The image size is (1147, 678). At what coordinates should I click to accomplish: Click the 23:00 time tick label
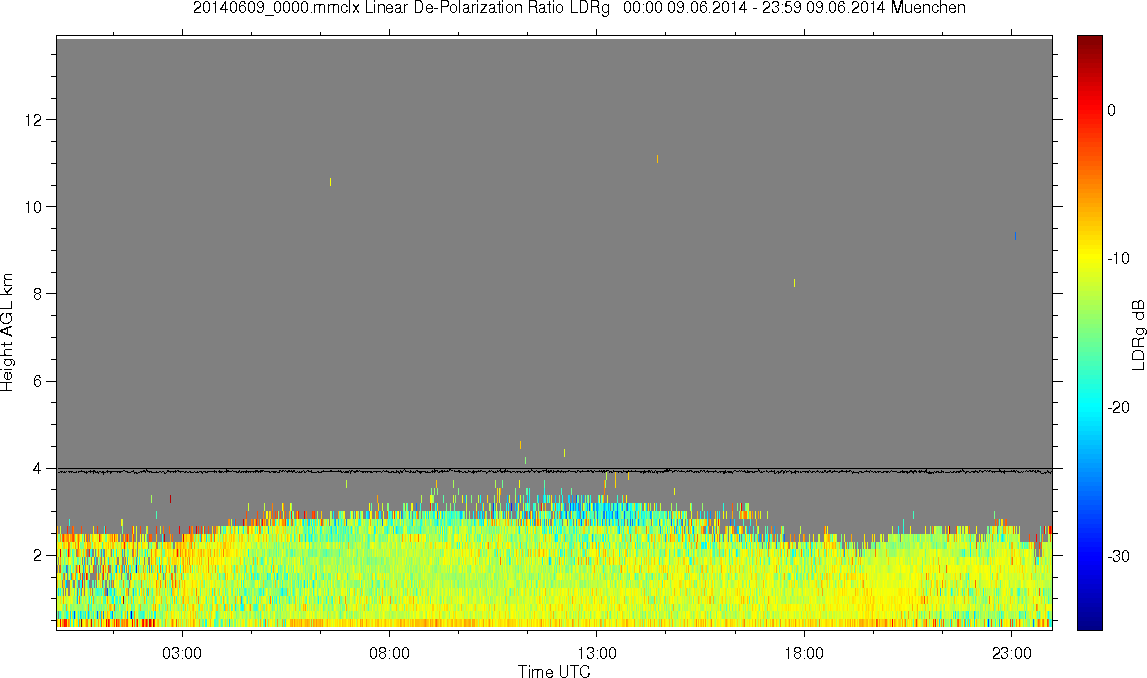[x=1012, y=653]
